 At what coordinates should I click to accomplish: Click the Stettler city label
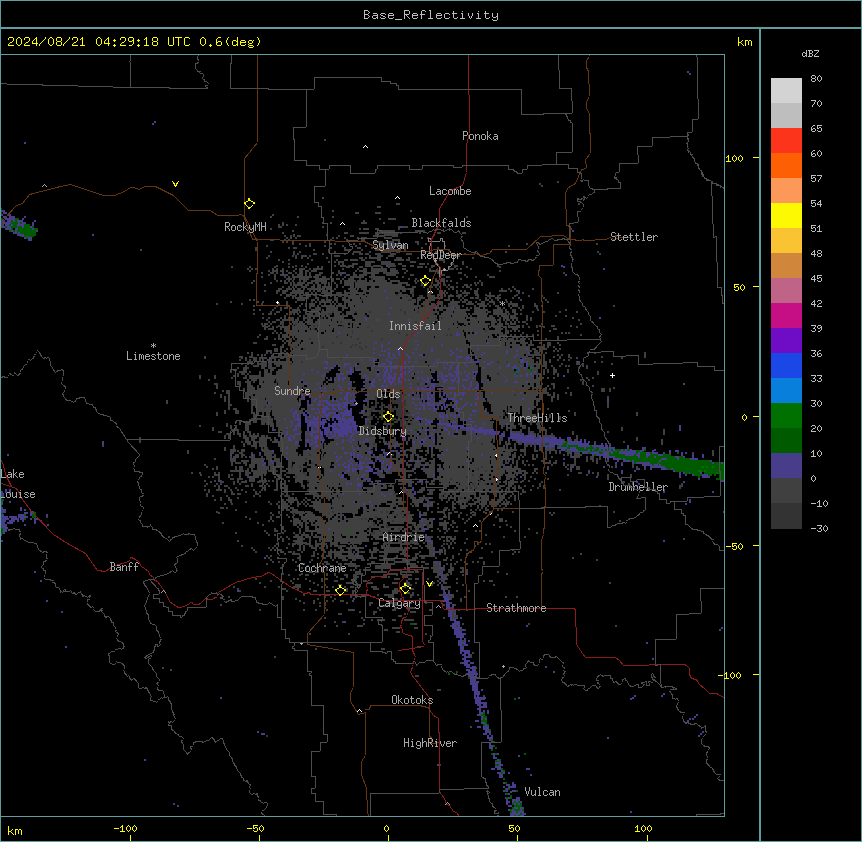click(634, 237)
